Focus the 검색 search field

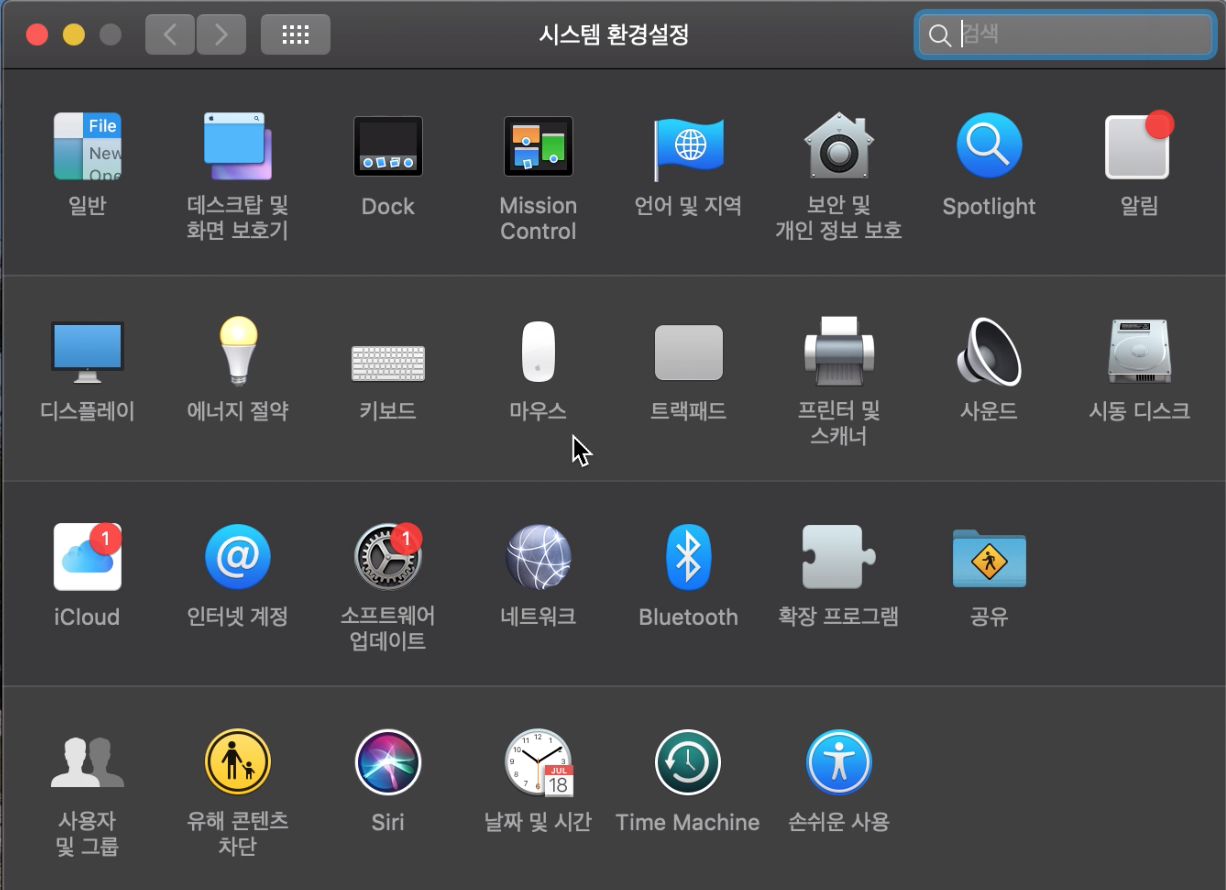pyautogui.click(x=1065, y=35)
